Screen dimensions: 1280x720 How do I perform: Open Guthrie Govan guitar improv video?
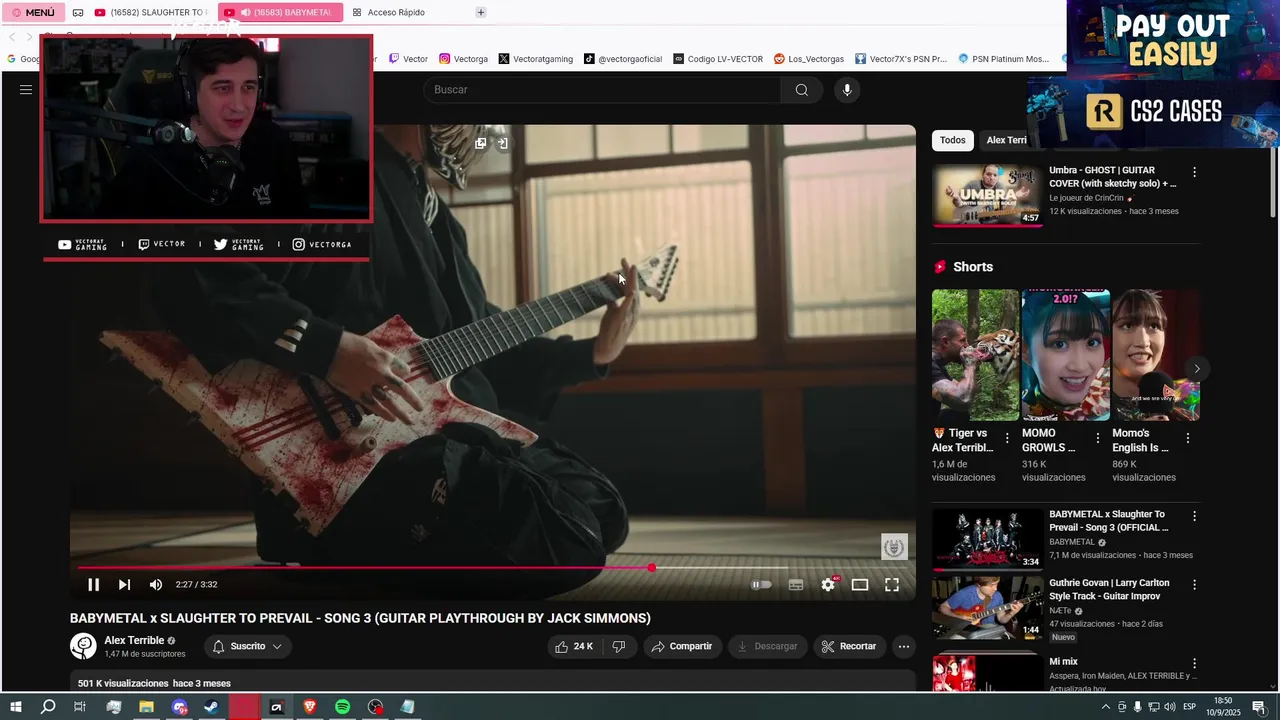987,607
